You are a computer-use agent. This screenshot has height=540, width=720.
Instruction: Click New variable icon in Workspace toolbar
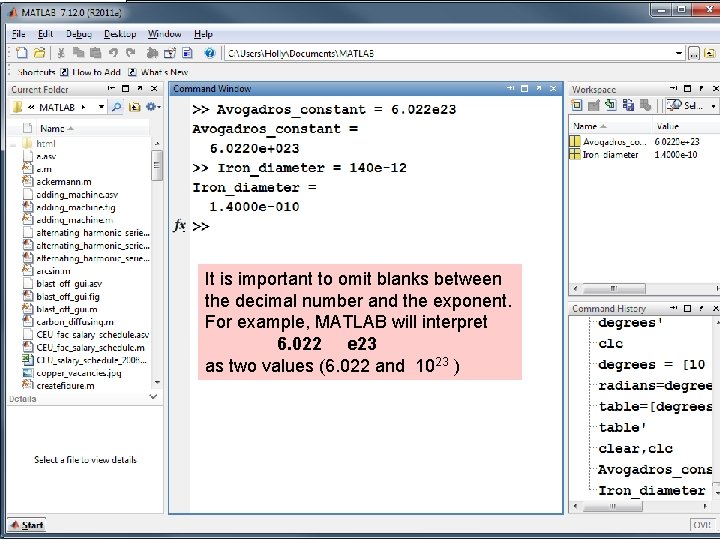576,105
